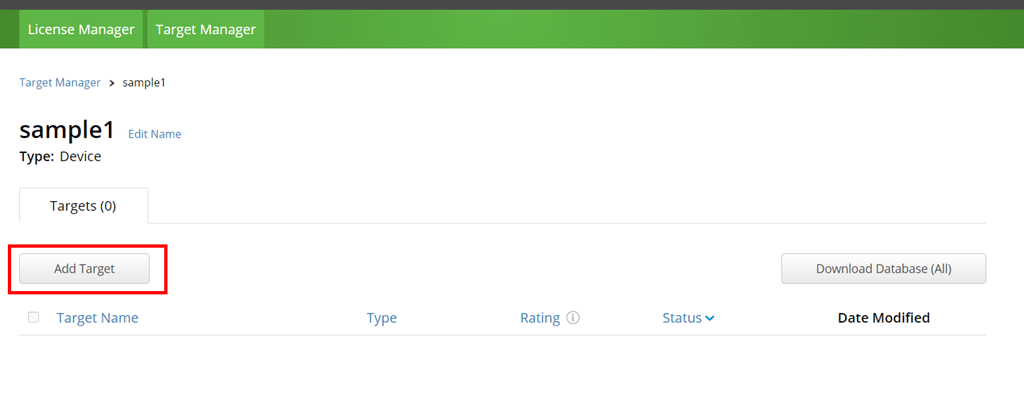
Task: Tick the select-all targets checkbox
Action: [33, 317]
